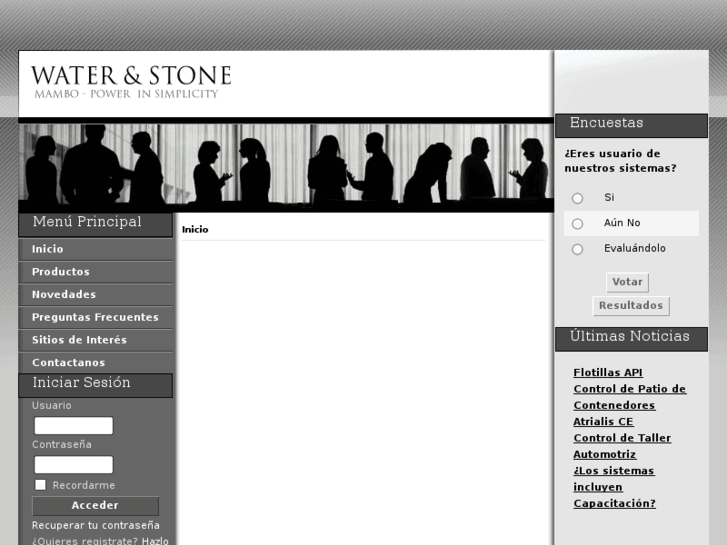Go to Productos in main menu
The height and width of the screenshot is (545, 727).
(96, 272)
